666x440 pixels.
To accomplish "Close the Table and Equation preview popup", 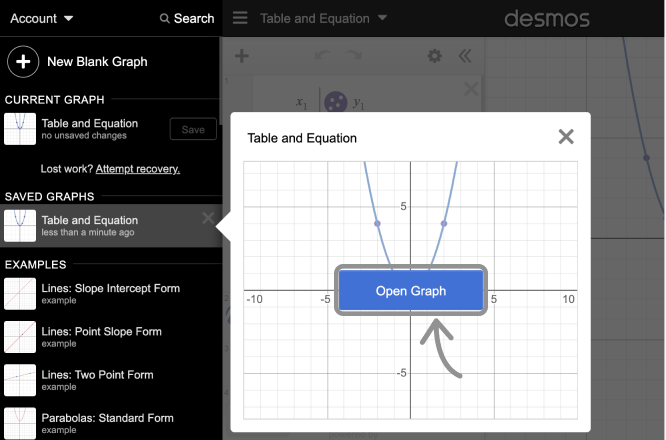I will [566, 137].
